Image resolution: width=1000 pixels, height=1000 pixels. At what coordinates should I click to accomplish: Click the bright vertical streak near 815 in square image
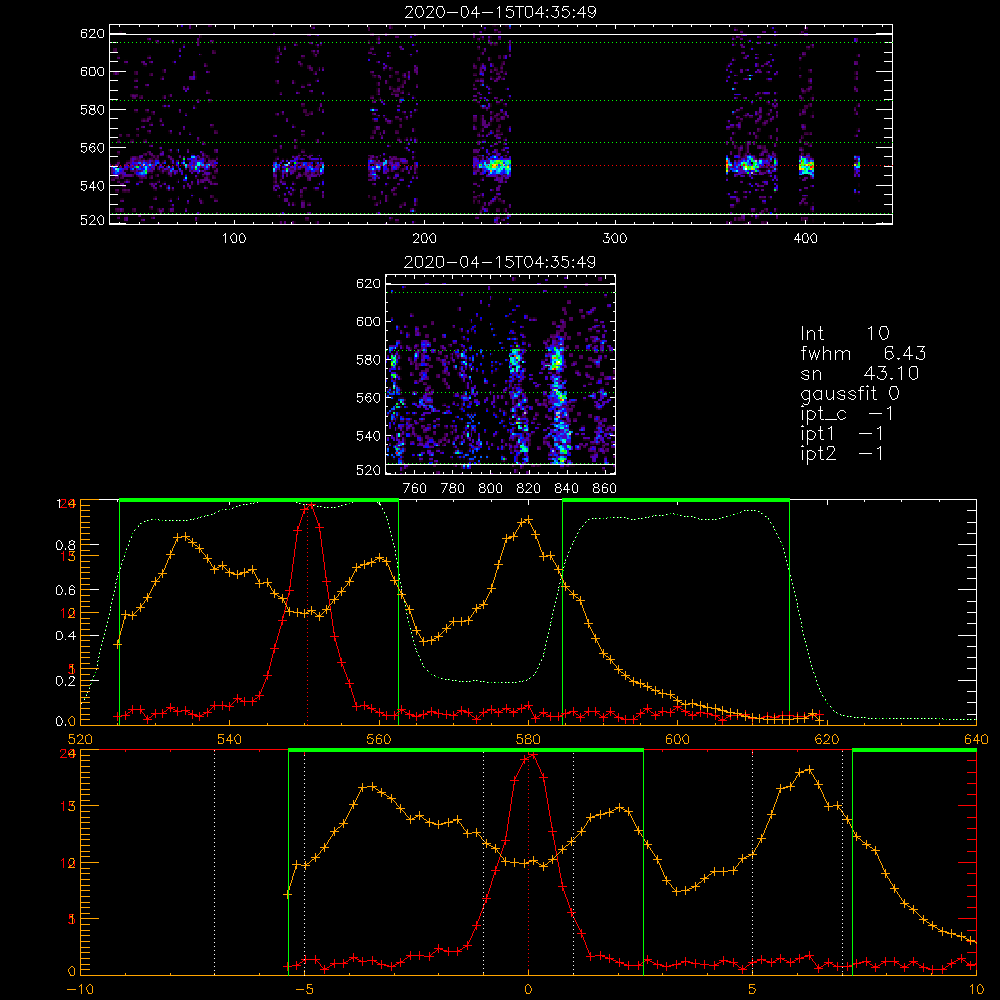[x=518, y=399]
